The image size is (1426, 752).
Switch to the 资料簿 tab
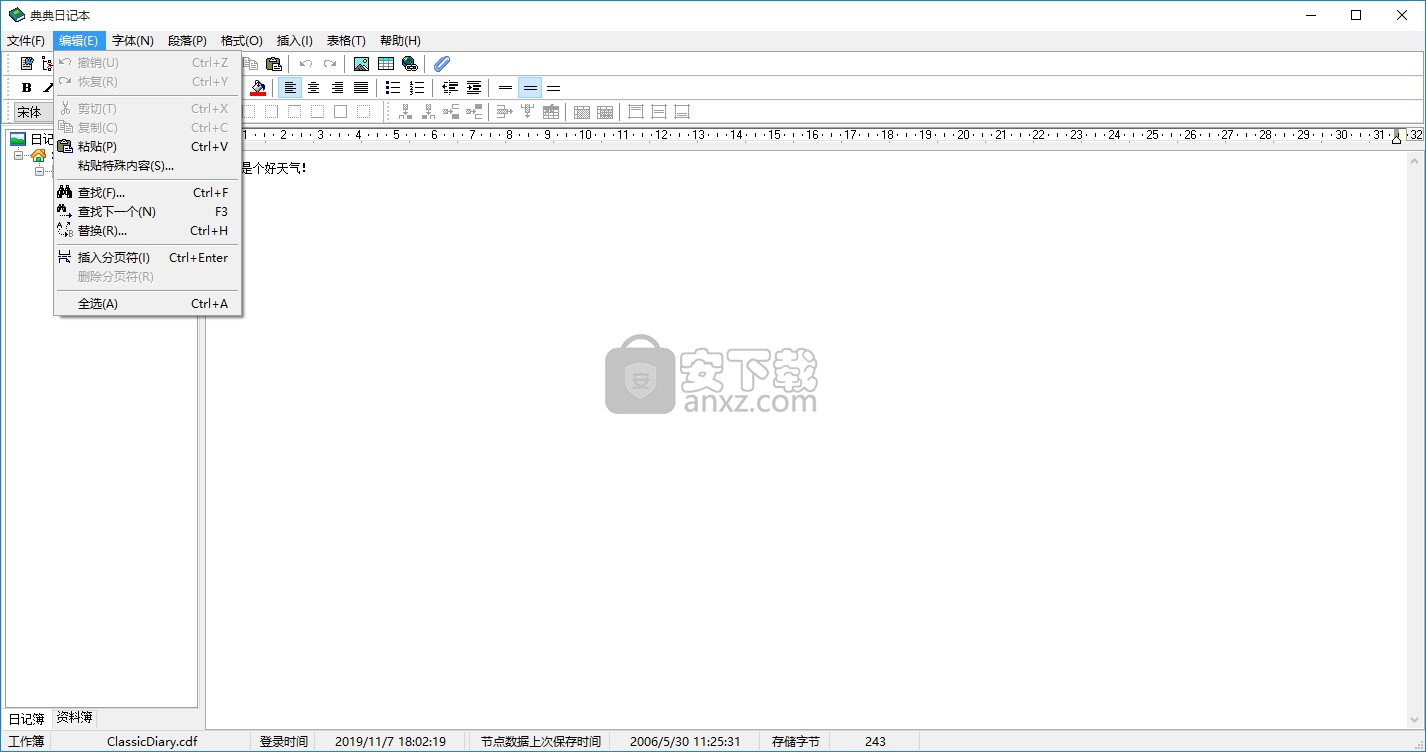tap(74, 718)
